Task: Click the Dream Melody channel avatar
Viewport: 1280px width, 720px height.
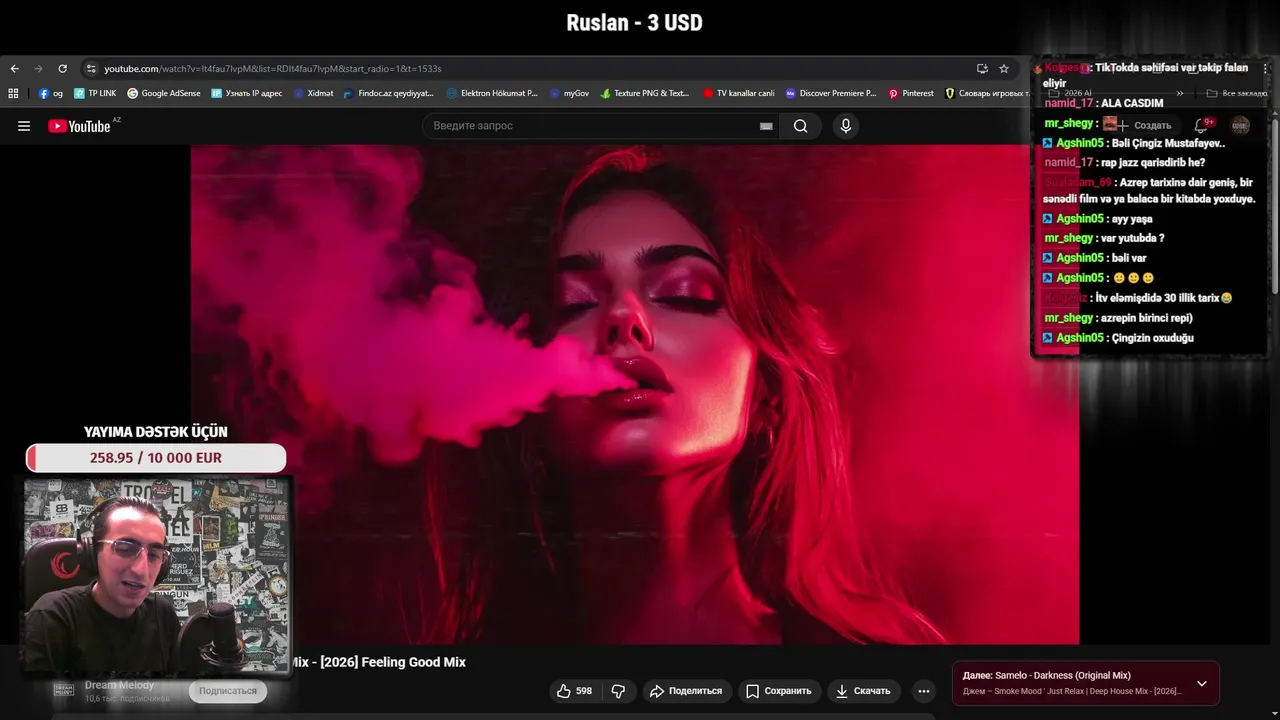Action: pyautogui.click(x=64, y=690)
